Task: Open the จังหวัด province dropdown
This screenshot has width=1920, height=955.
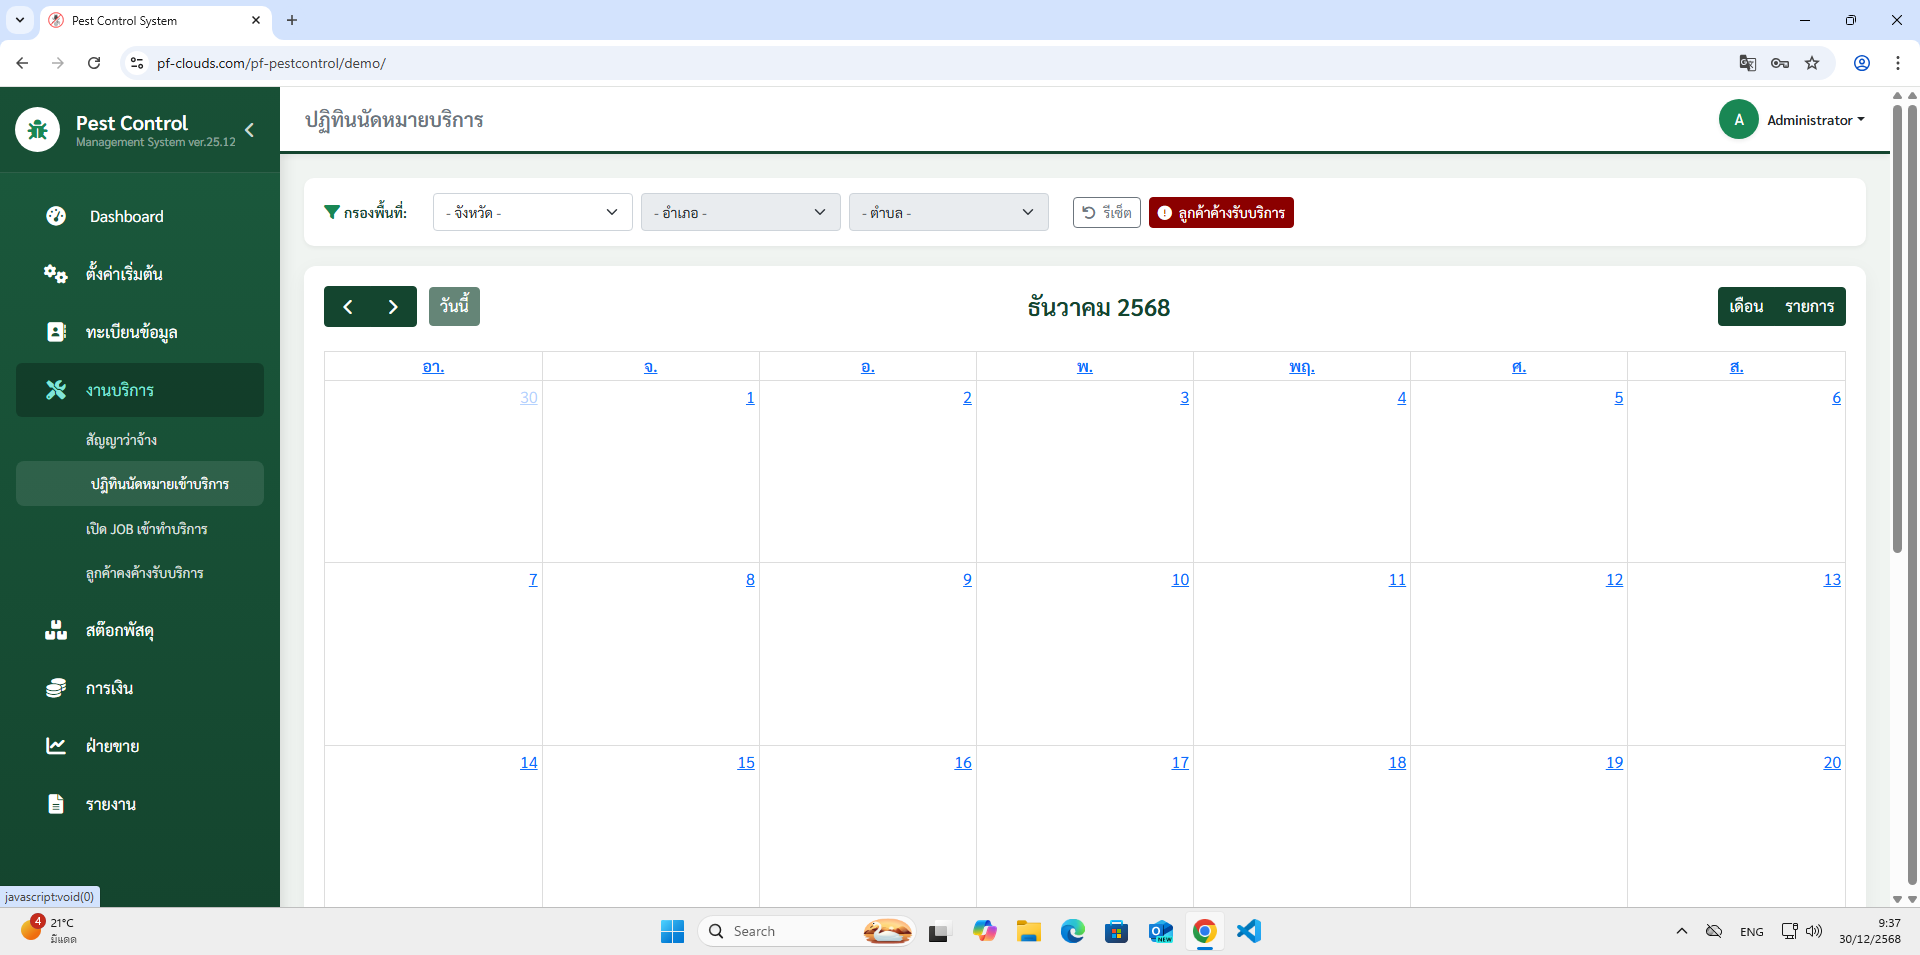Action: 532,212
